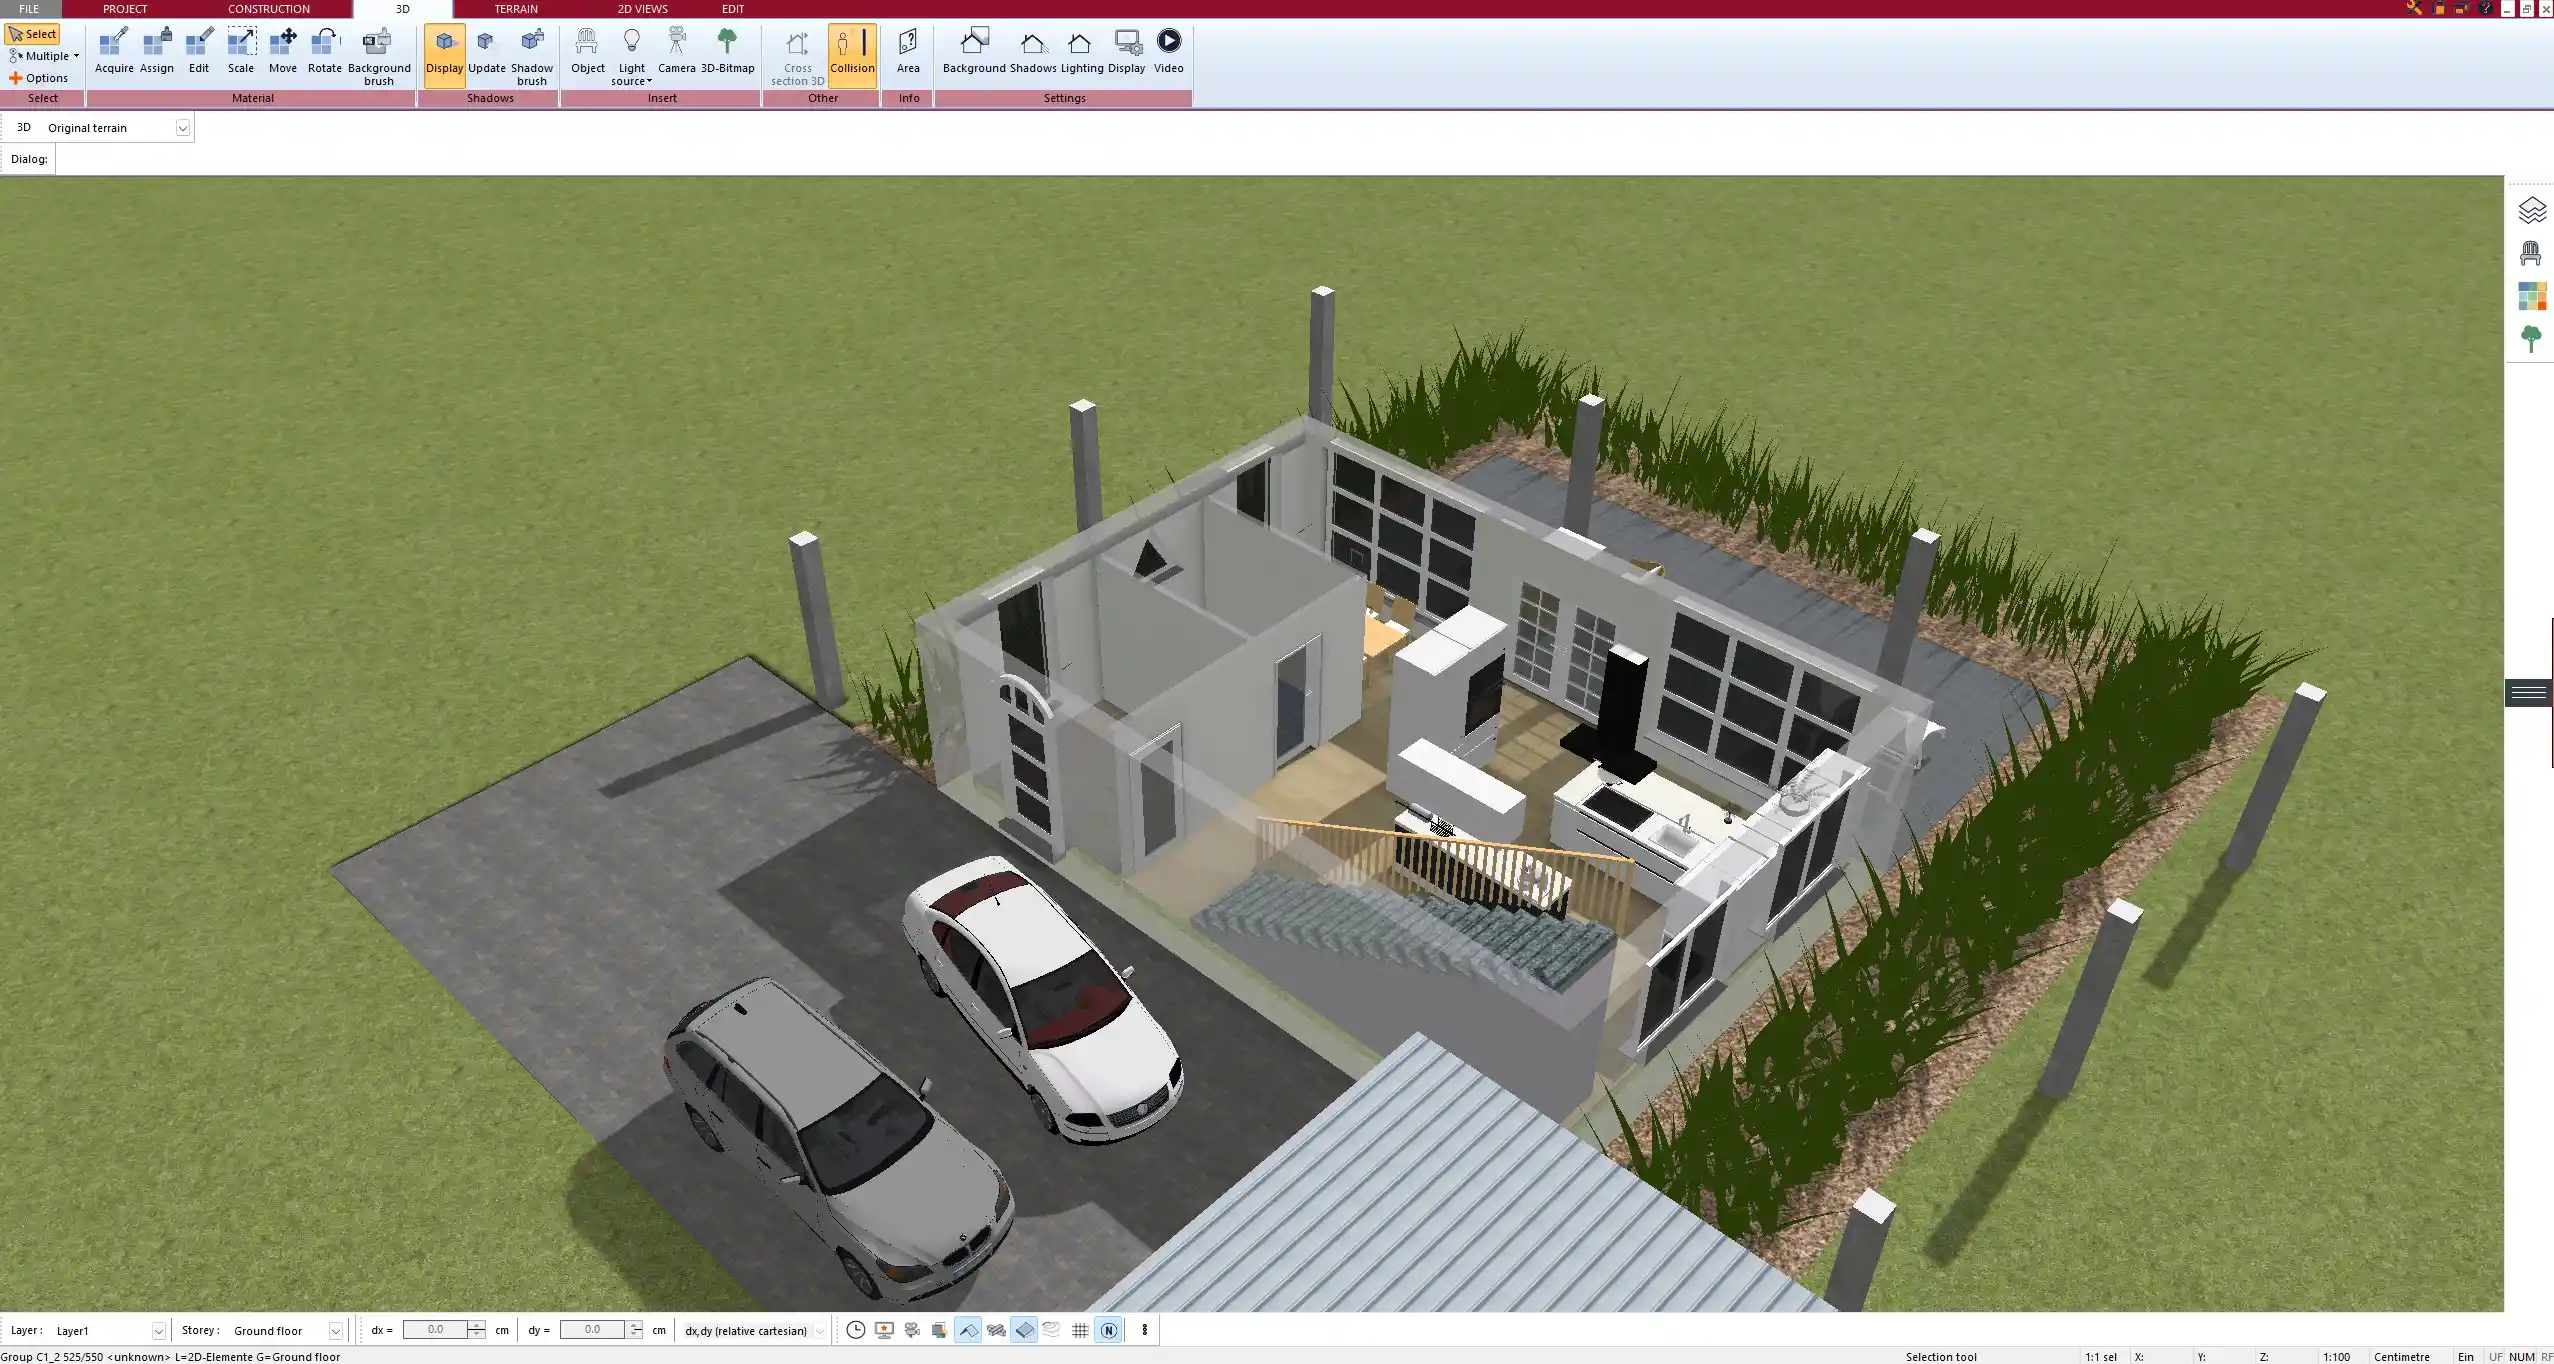Open the plants catalog in the right sidebar
This screenshot has width=2554, height=1364.
2531,338
